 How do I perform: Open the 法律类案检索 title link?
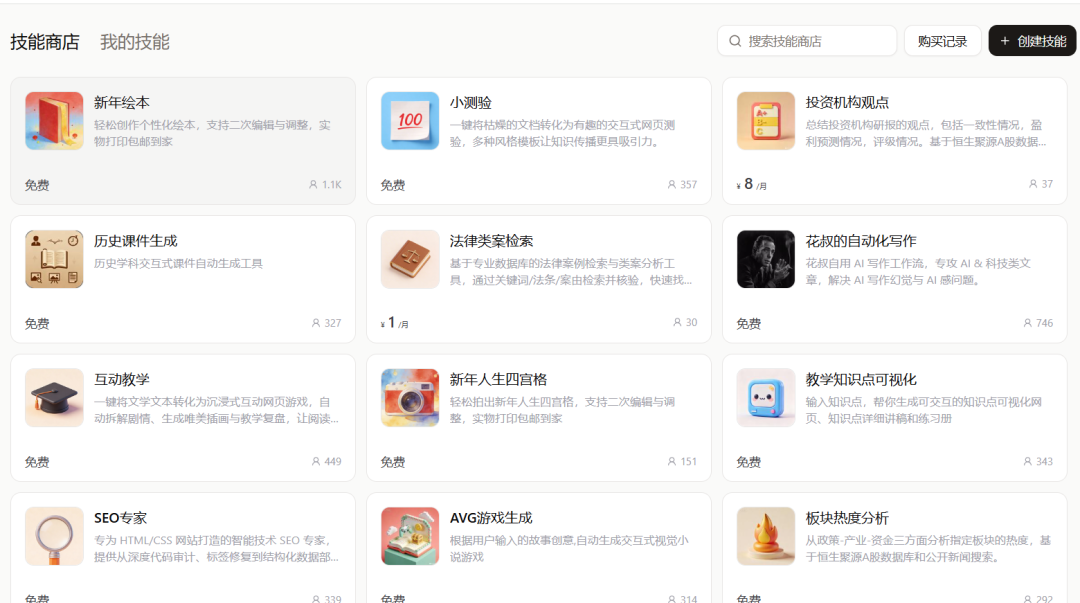click(x=491, y=241)
